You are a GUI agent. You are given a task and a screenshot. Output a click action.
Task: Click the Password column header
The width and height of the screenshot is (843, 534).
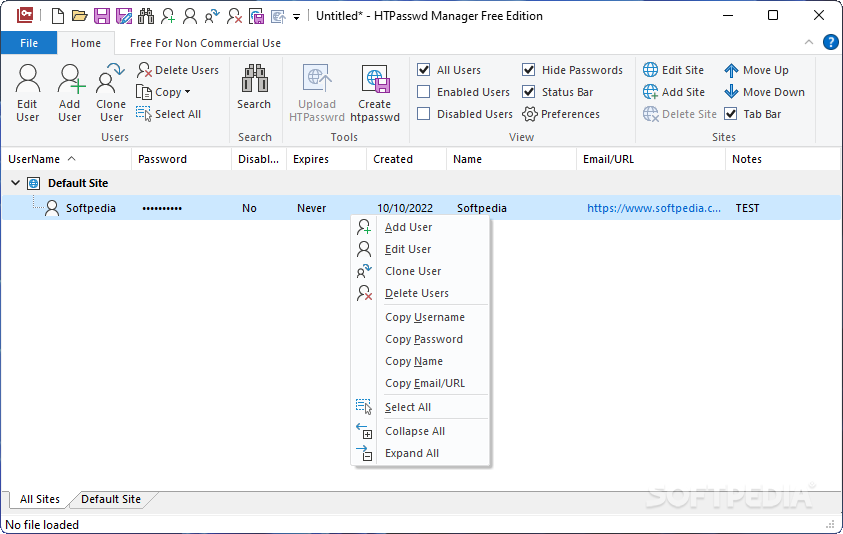(x=182, y=159)
